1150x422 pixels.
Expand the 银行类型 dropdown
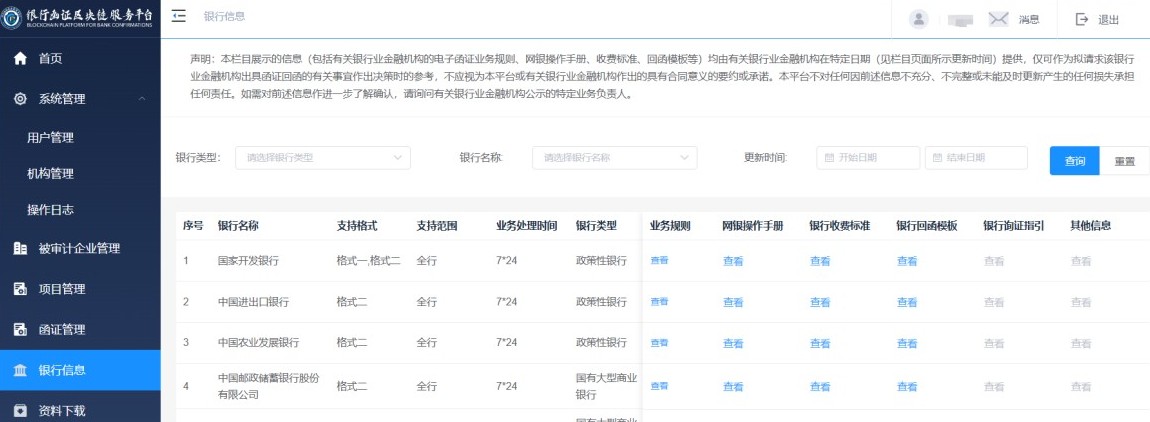click(x=322, y=158)
